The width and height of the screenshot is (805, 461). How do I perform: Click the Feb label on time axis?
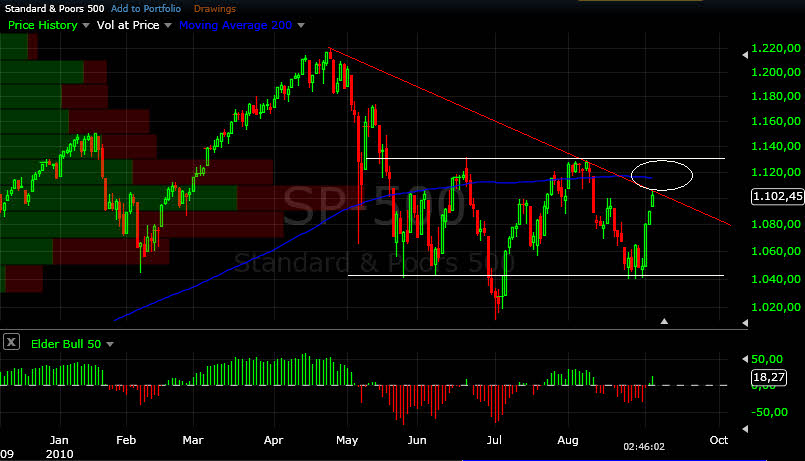tap(126, 440)
